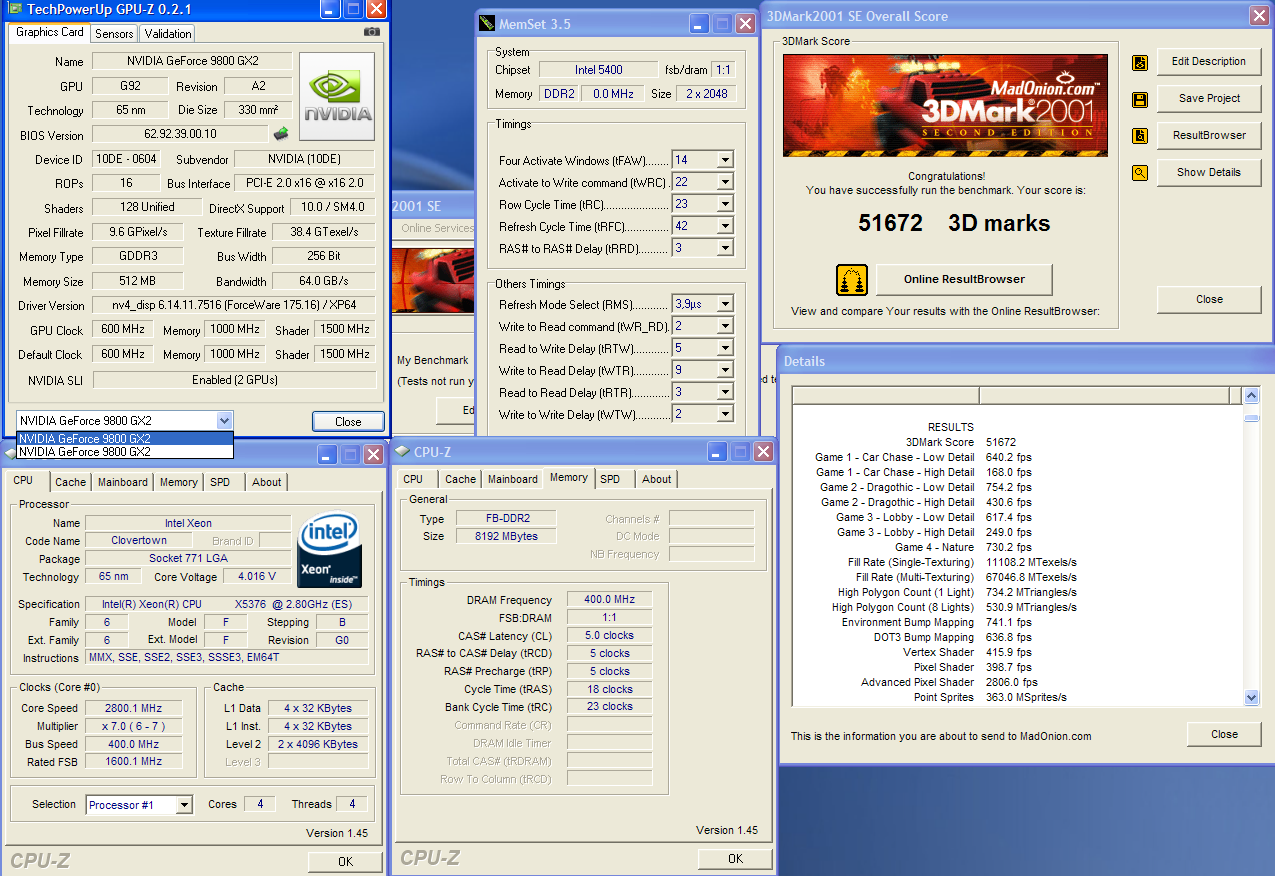Open the Processor #1 selection dropdown in CPU-Z
This screenshot has height=876, width=1275.
pyautogui.click(x=184, y=805)
